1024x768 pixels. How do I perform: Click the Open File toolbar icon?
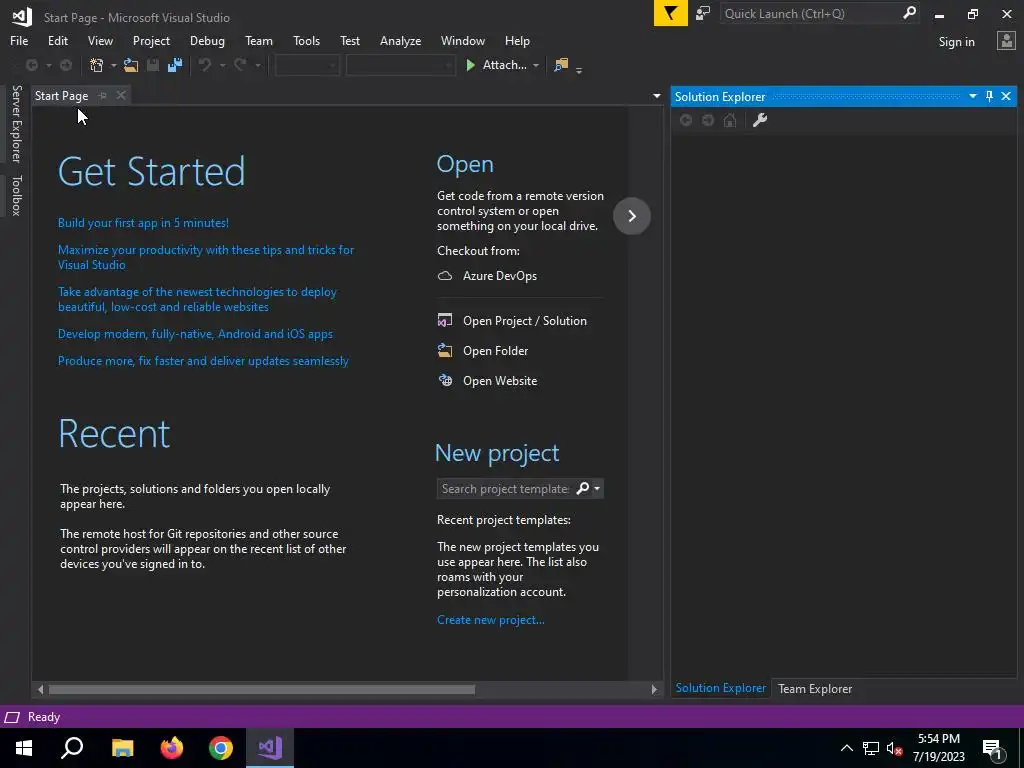[x=131, y=65]
